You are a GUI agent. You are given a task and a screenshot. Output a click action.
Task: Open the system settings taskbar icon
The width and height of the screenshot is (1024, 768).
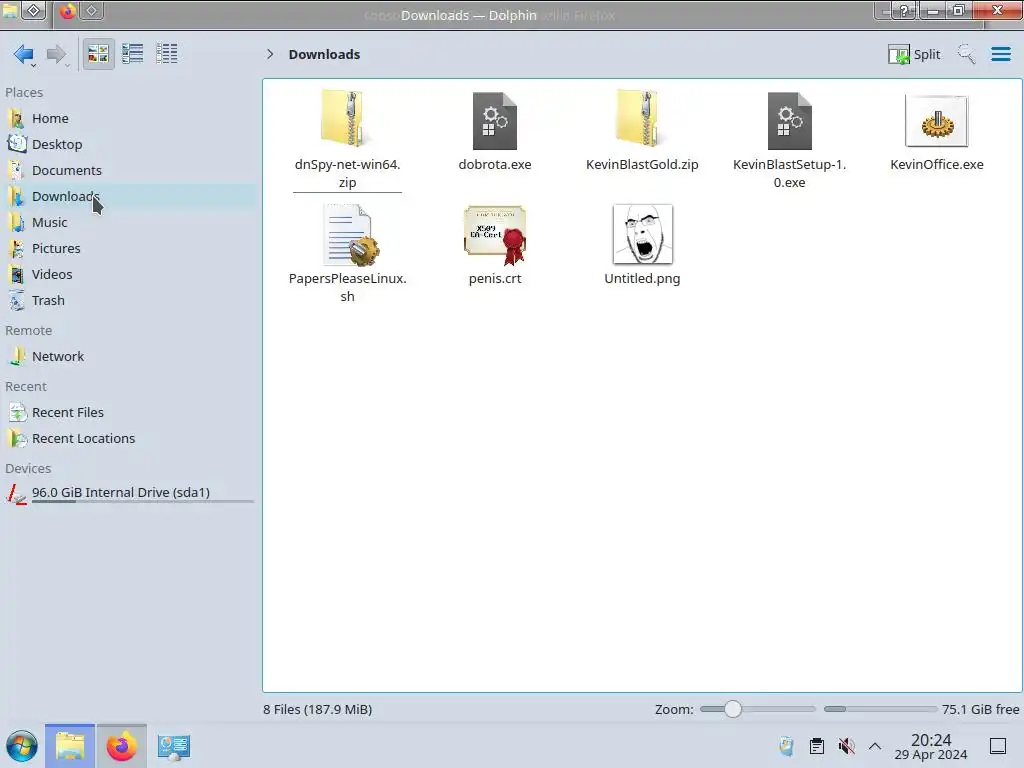[174, 746]
